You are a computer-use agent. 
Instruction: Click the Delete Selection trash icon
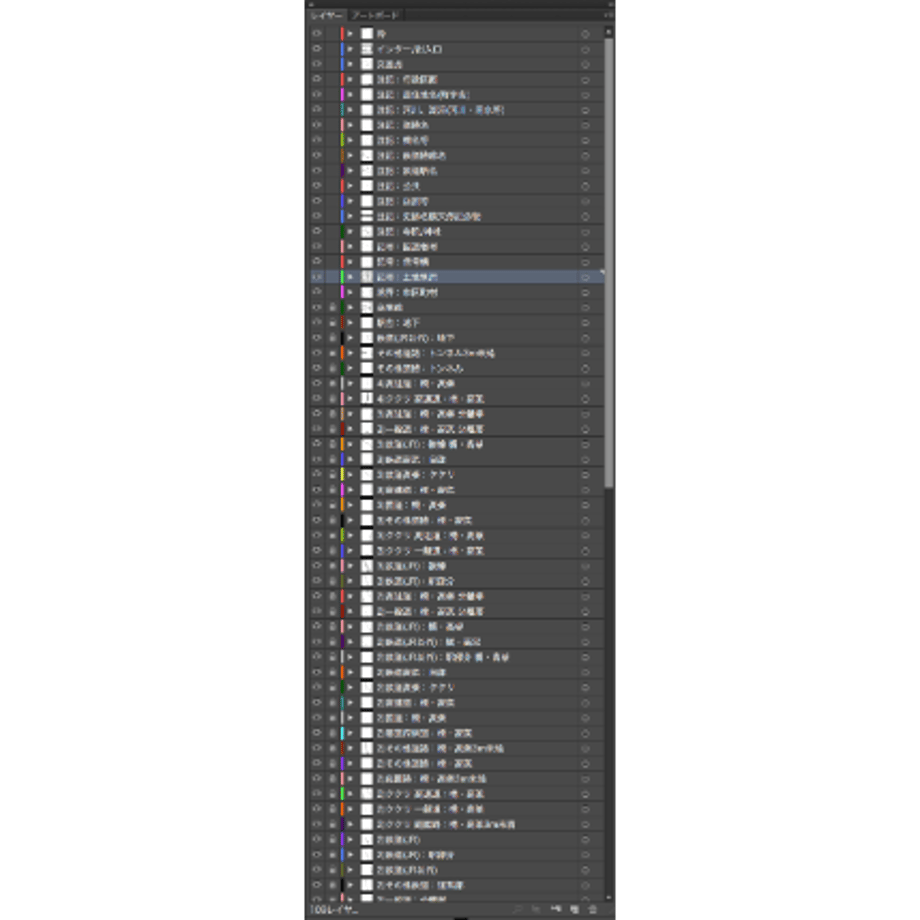(593, 909)
